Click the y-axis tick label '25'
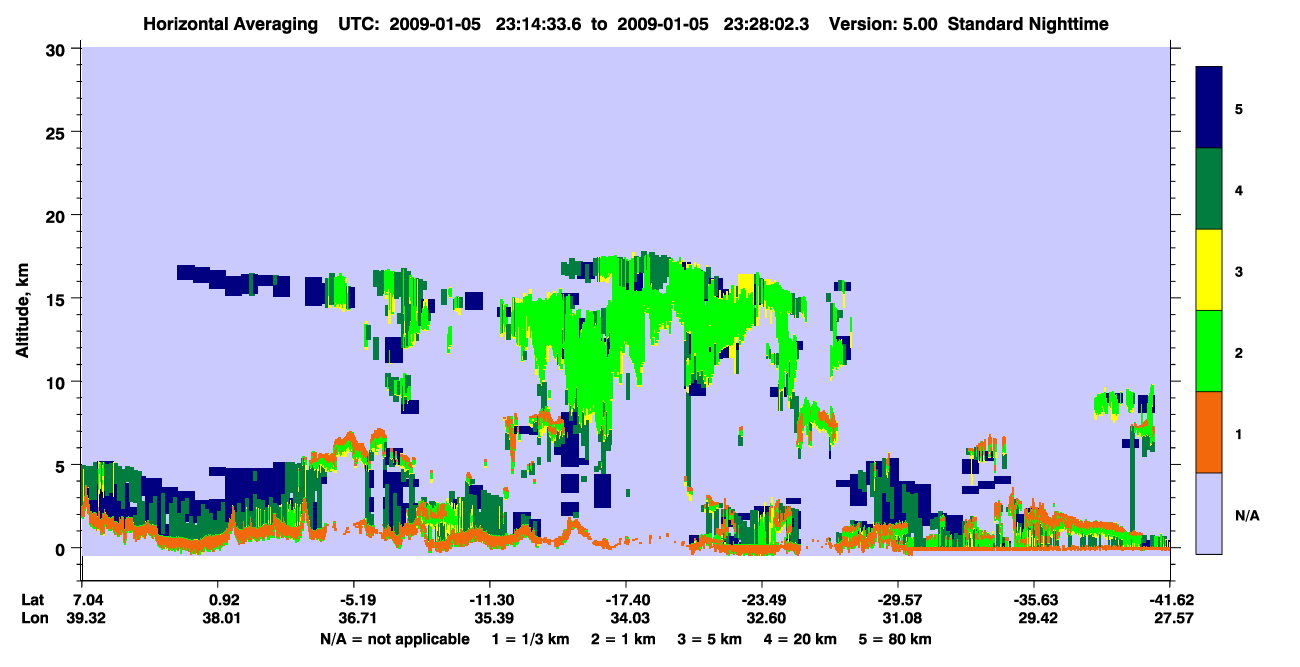Image resolution: width=1300 pixels, height=667 pixels. pos(57,132)
